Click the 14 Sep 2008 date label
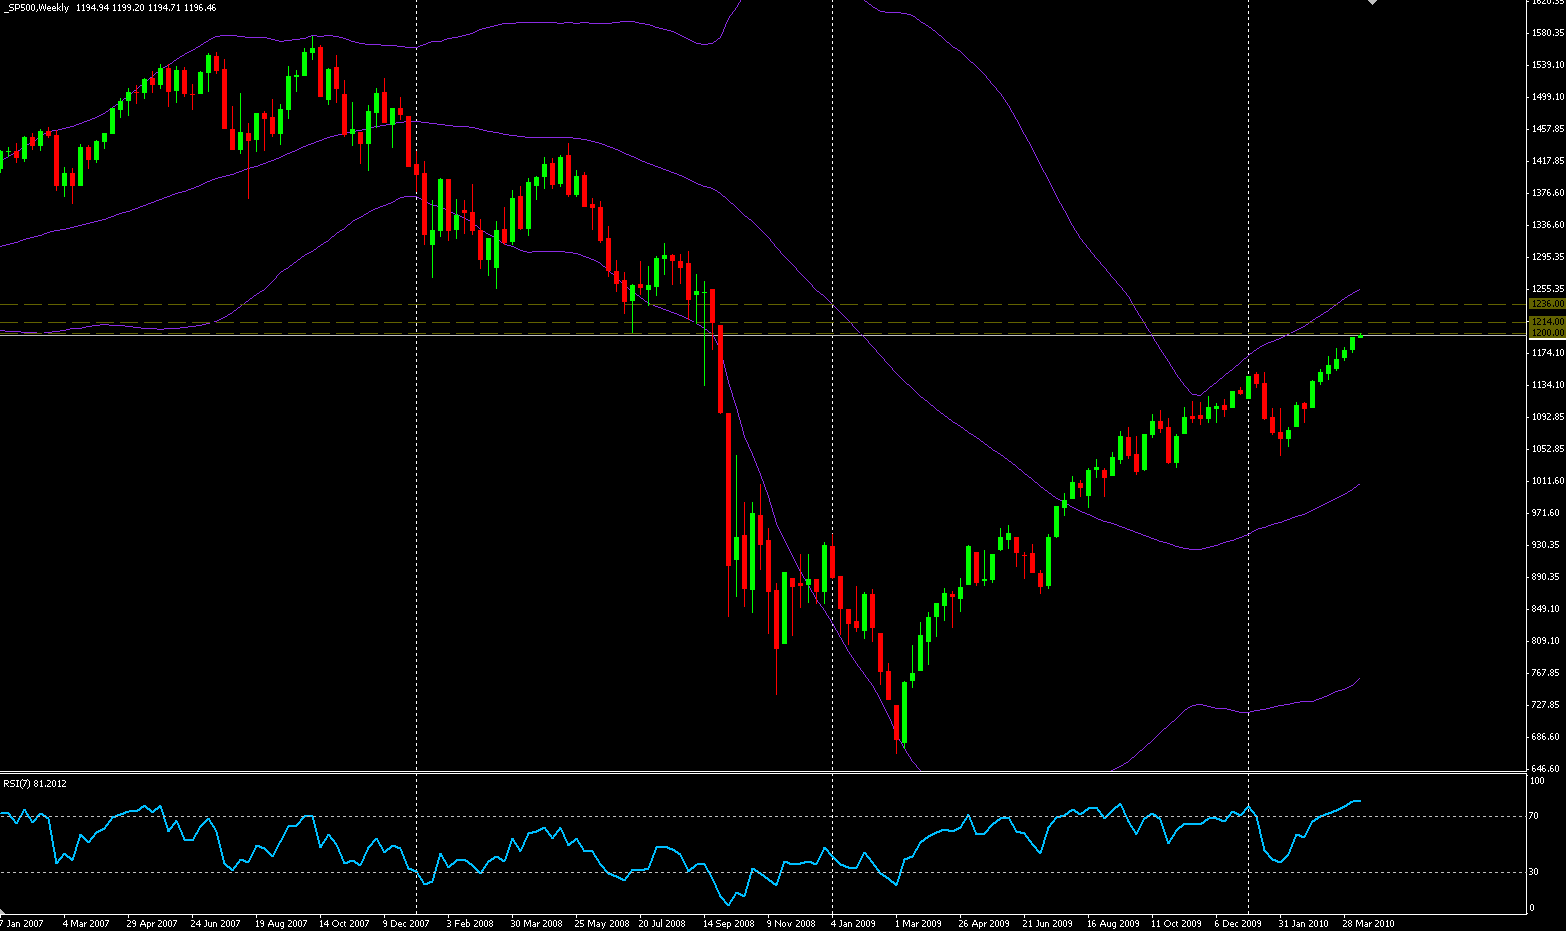 tap(728, 924)
